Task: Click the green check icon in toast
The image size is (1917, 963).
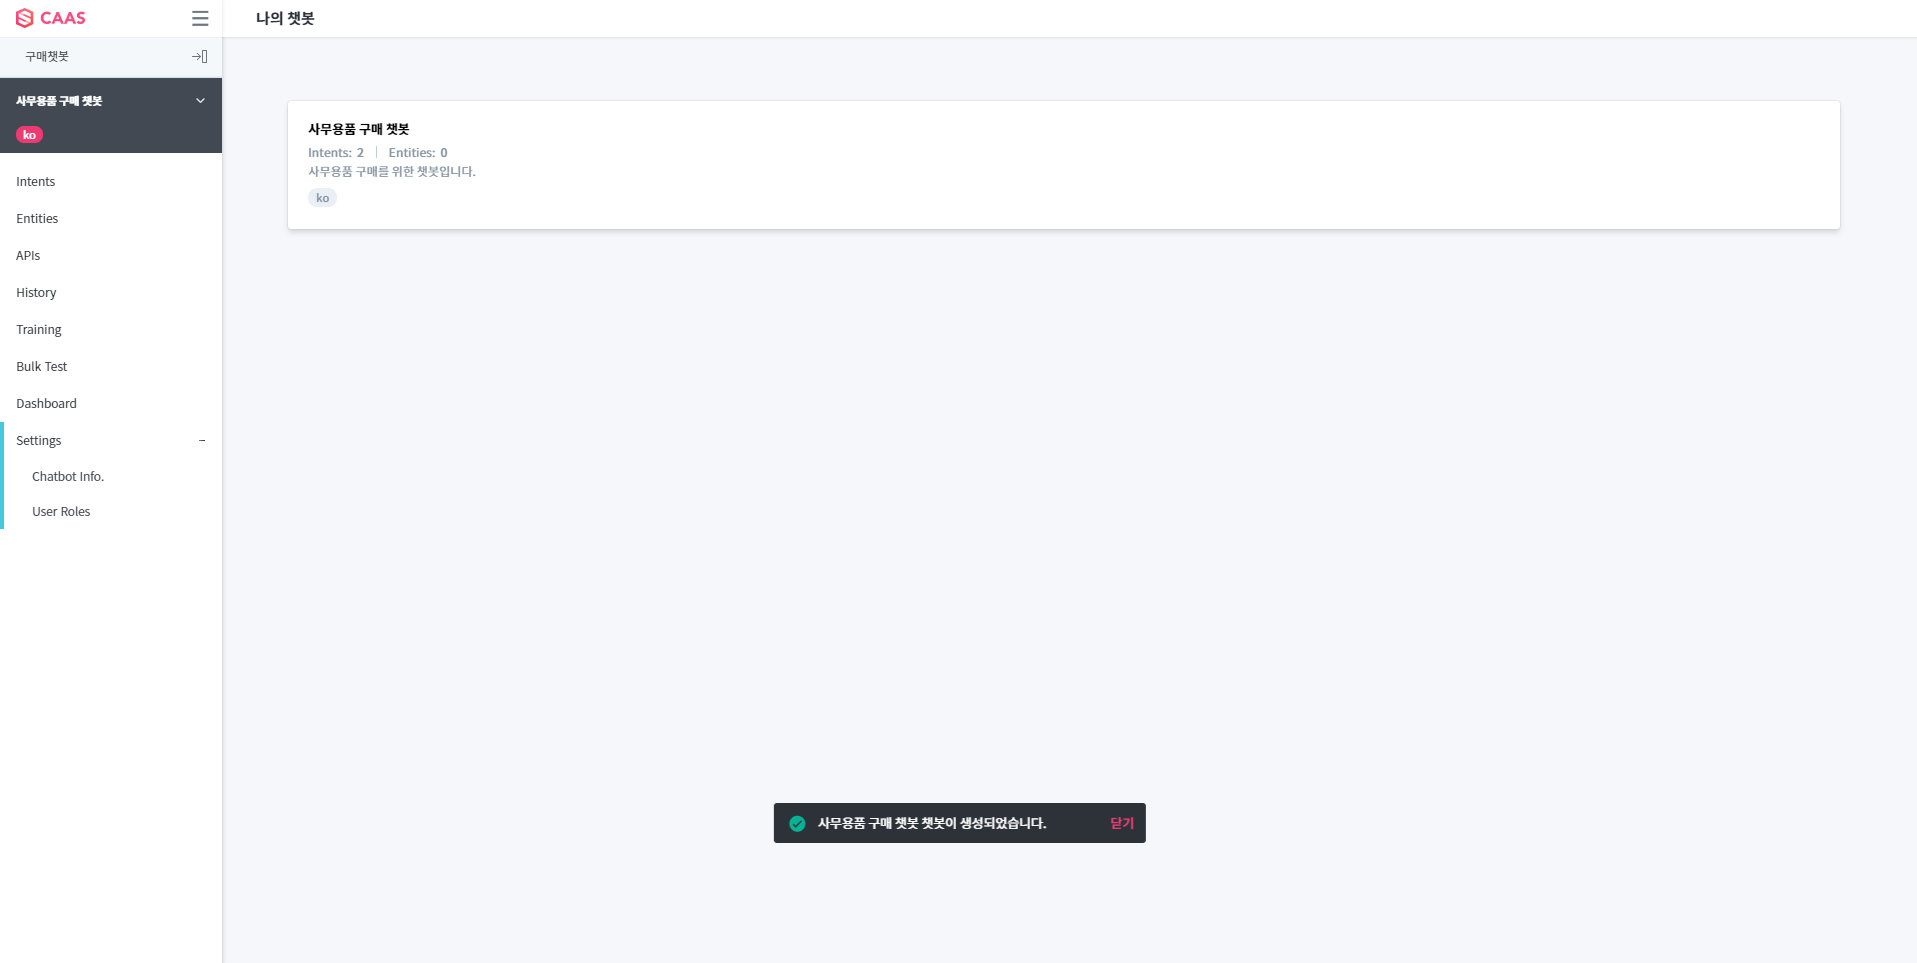Action: [x=797, y=823]
